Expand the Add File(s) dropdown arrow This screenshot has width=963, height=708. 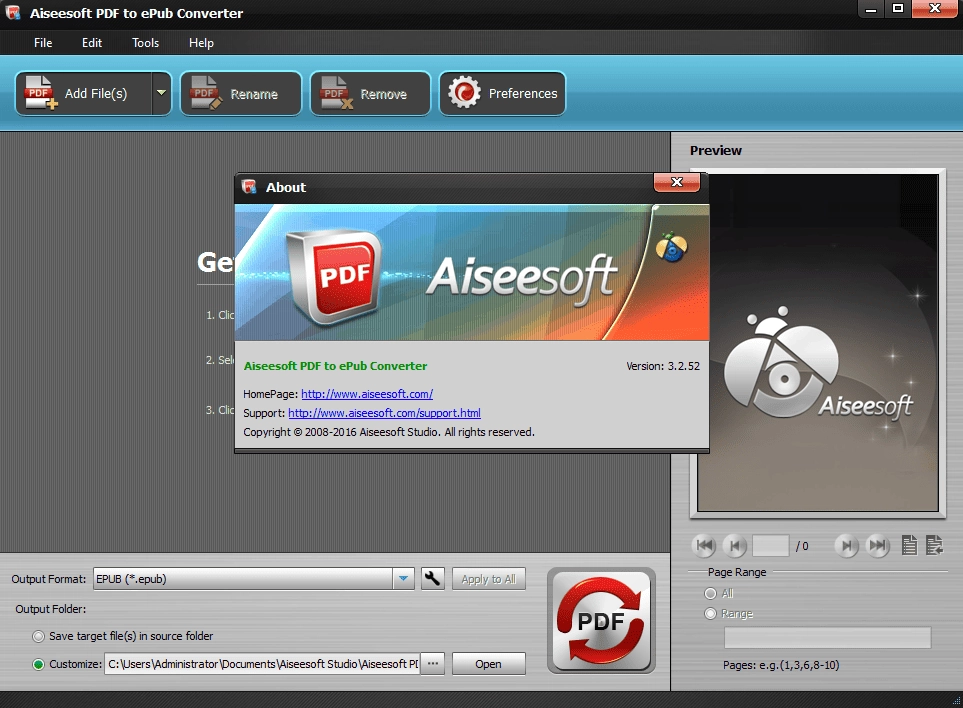coord(161,93)
